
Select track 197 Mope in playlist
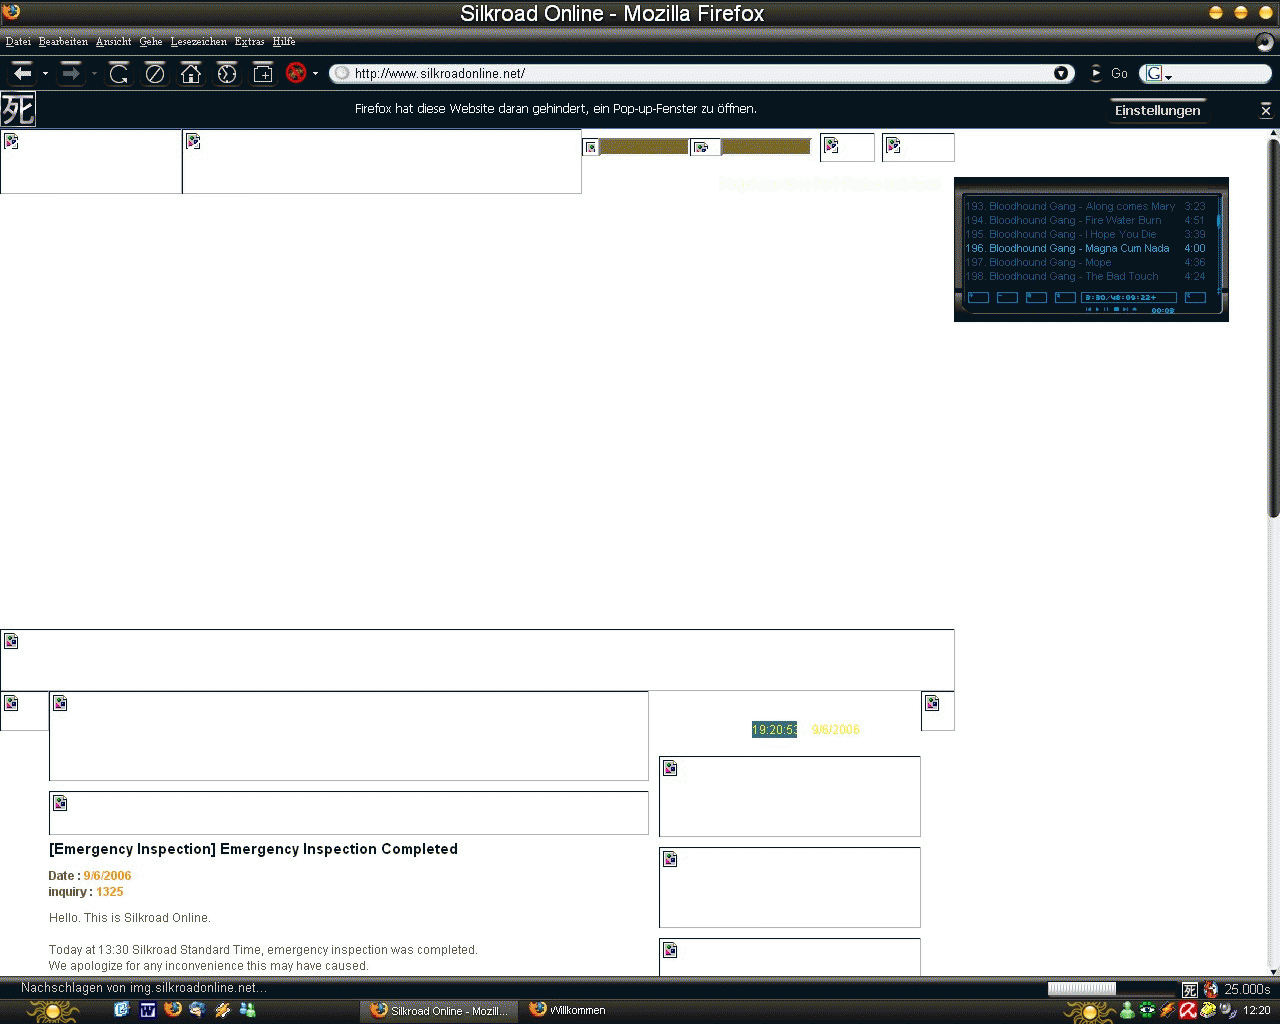(x=1085, y=262)
